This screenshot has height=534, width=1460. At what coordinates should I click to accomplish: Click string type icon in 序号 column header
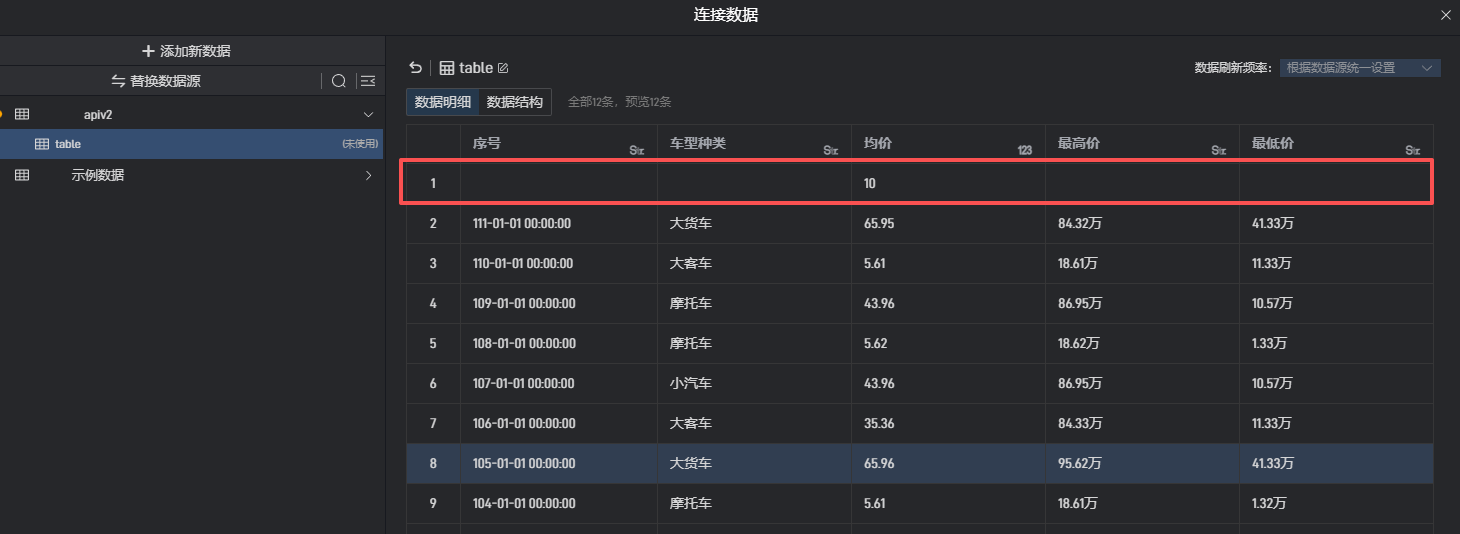coord(636,150)
